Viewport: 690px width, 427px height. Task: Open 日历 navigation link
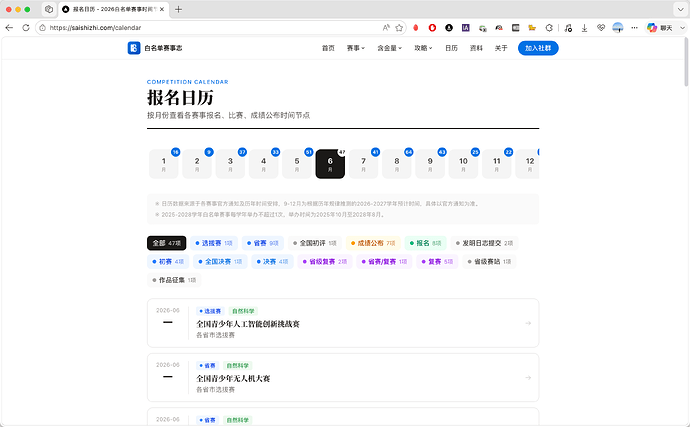[451, 48]
